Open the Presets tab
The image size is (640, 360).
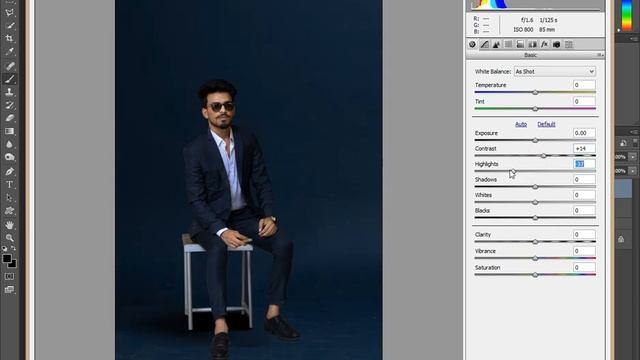(569, 44)
